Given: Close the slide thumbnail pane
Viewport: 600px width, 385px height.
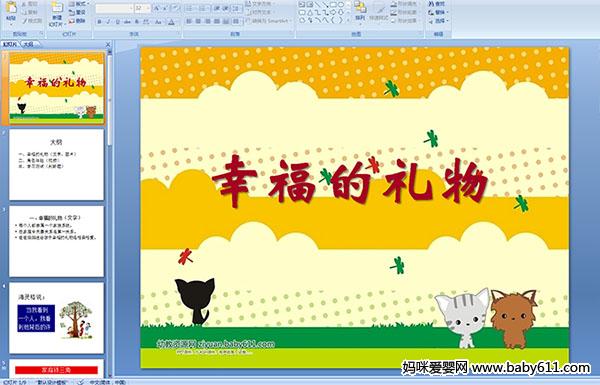Looking at the screenshot, I should click(x=108, y=44).
